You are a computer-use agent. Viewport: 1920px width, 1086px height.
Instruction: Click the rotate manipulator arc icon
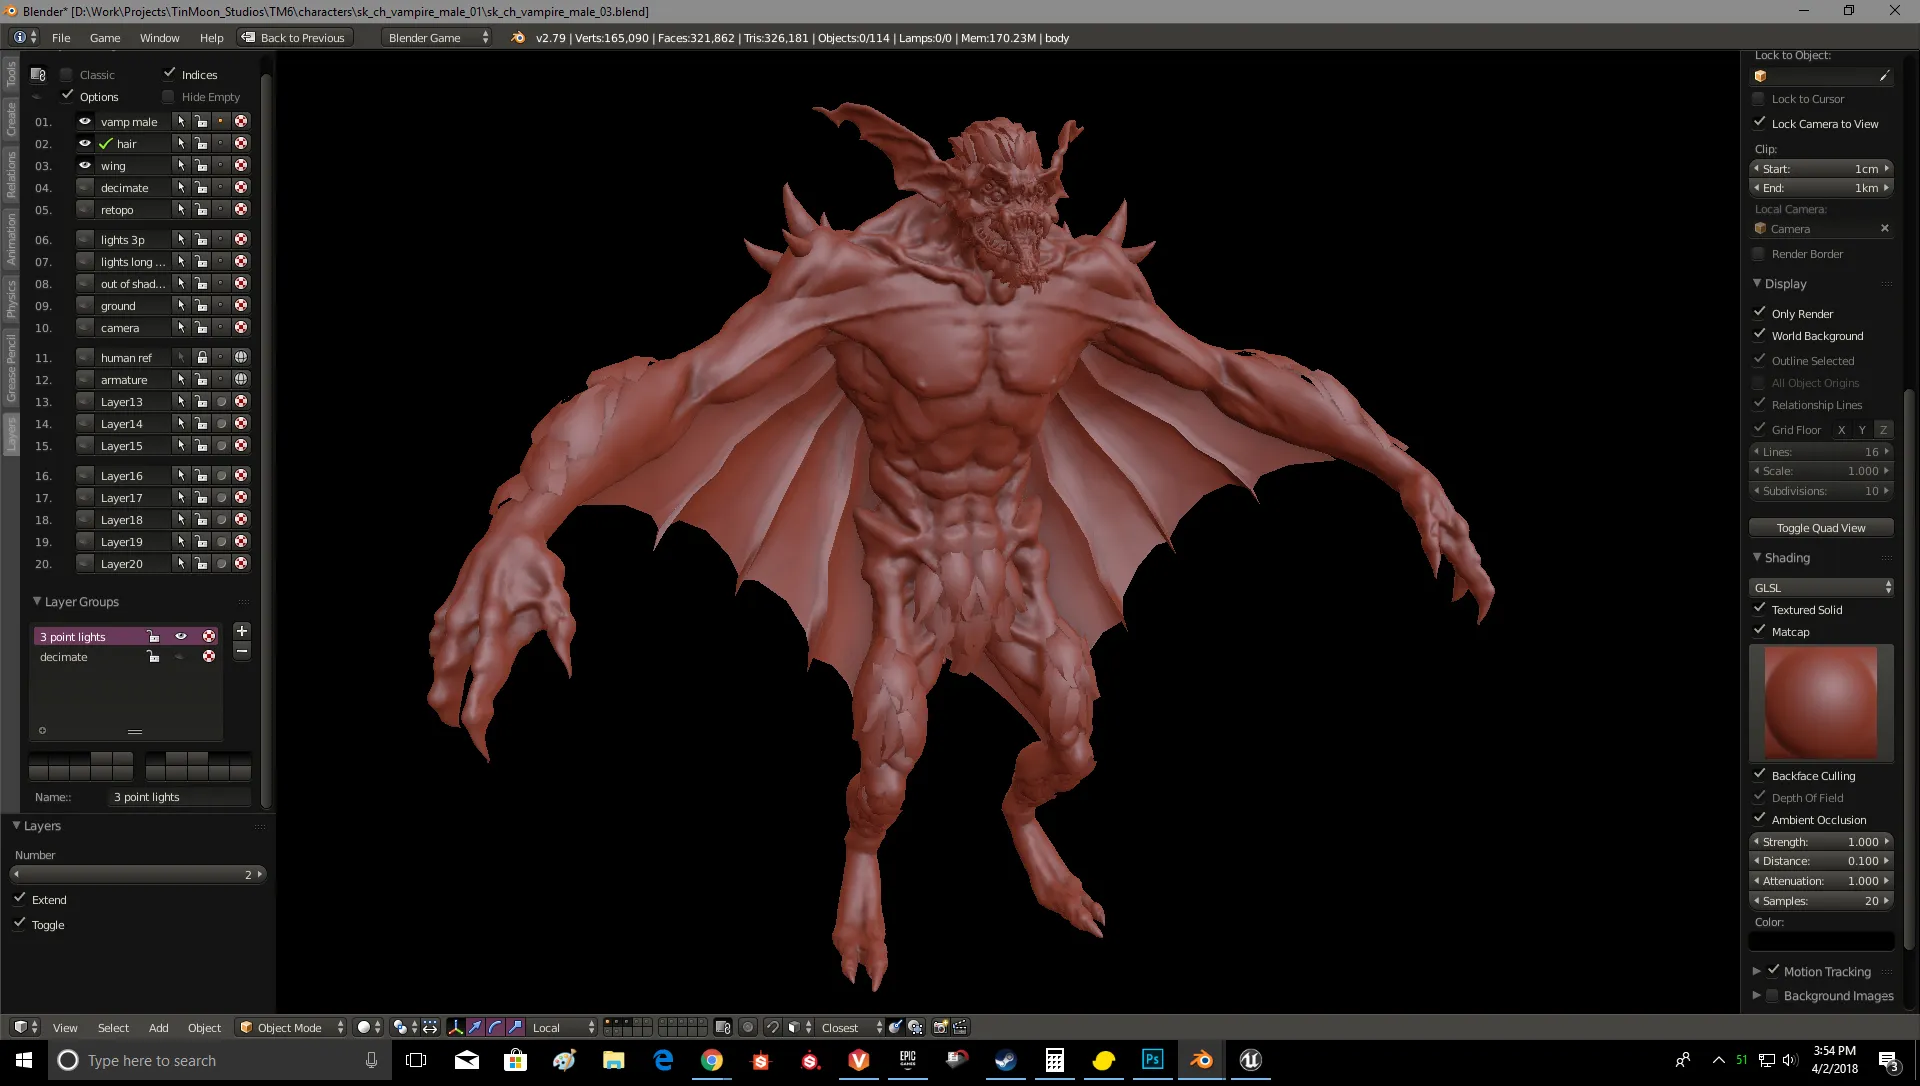[x=495, y=1027]
